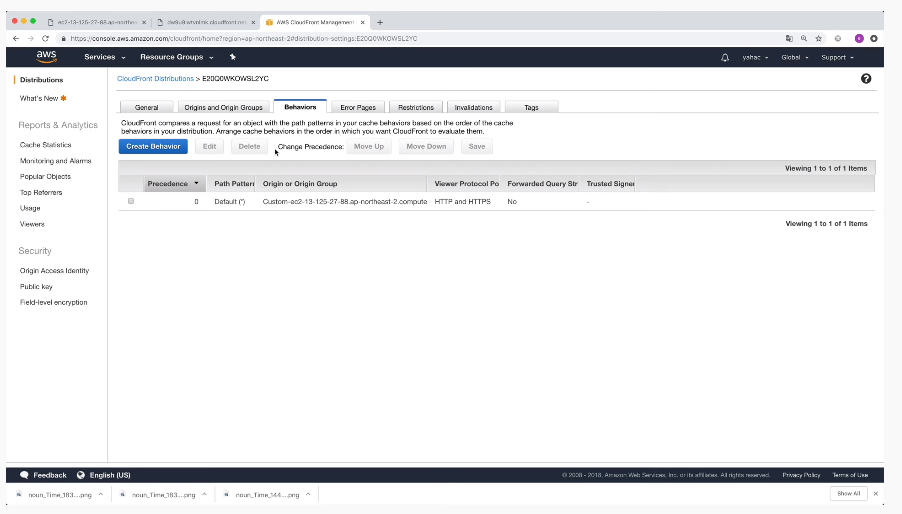Viewport: 902px width, 514px height.
Task: Open the notifications bell icon
Action: pyautogui.click(x=725, y=57)
